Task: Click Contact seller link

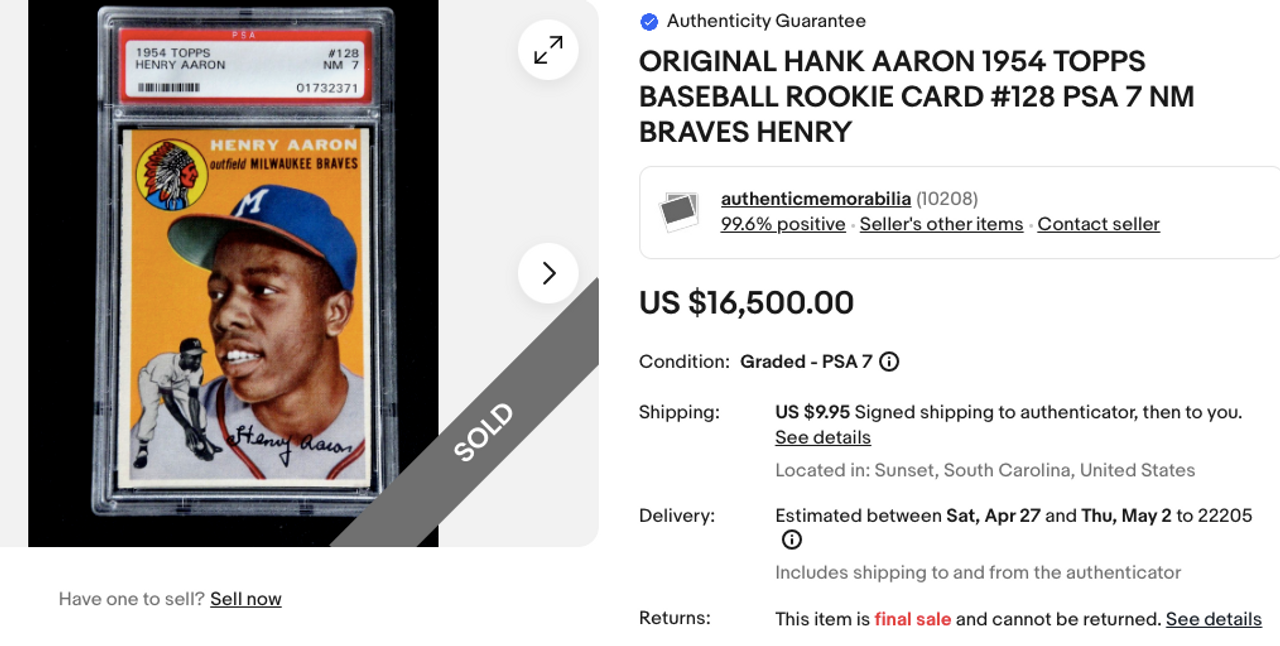Action: tap(1098, 224)
